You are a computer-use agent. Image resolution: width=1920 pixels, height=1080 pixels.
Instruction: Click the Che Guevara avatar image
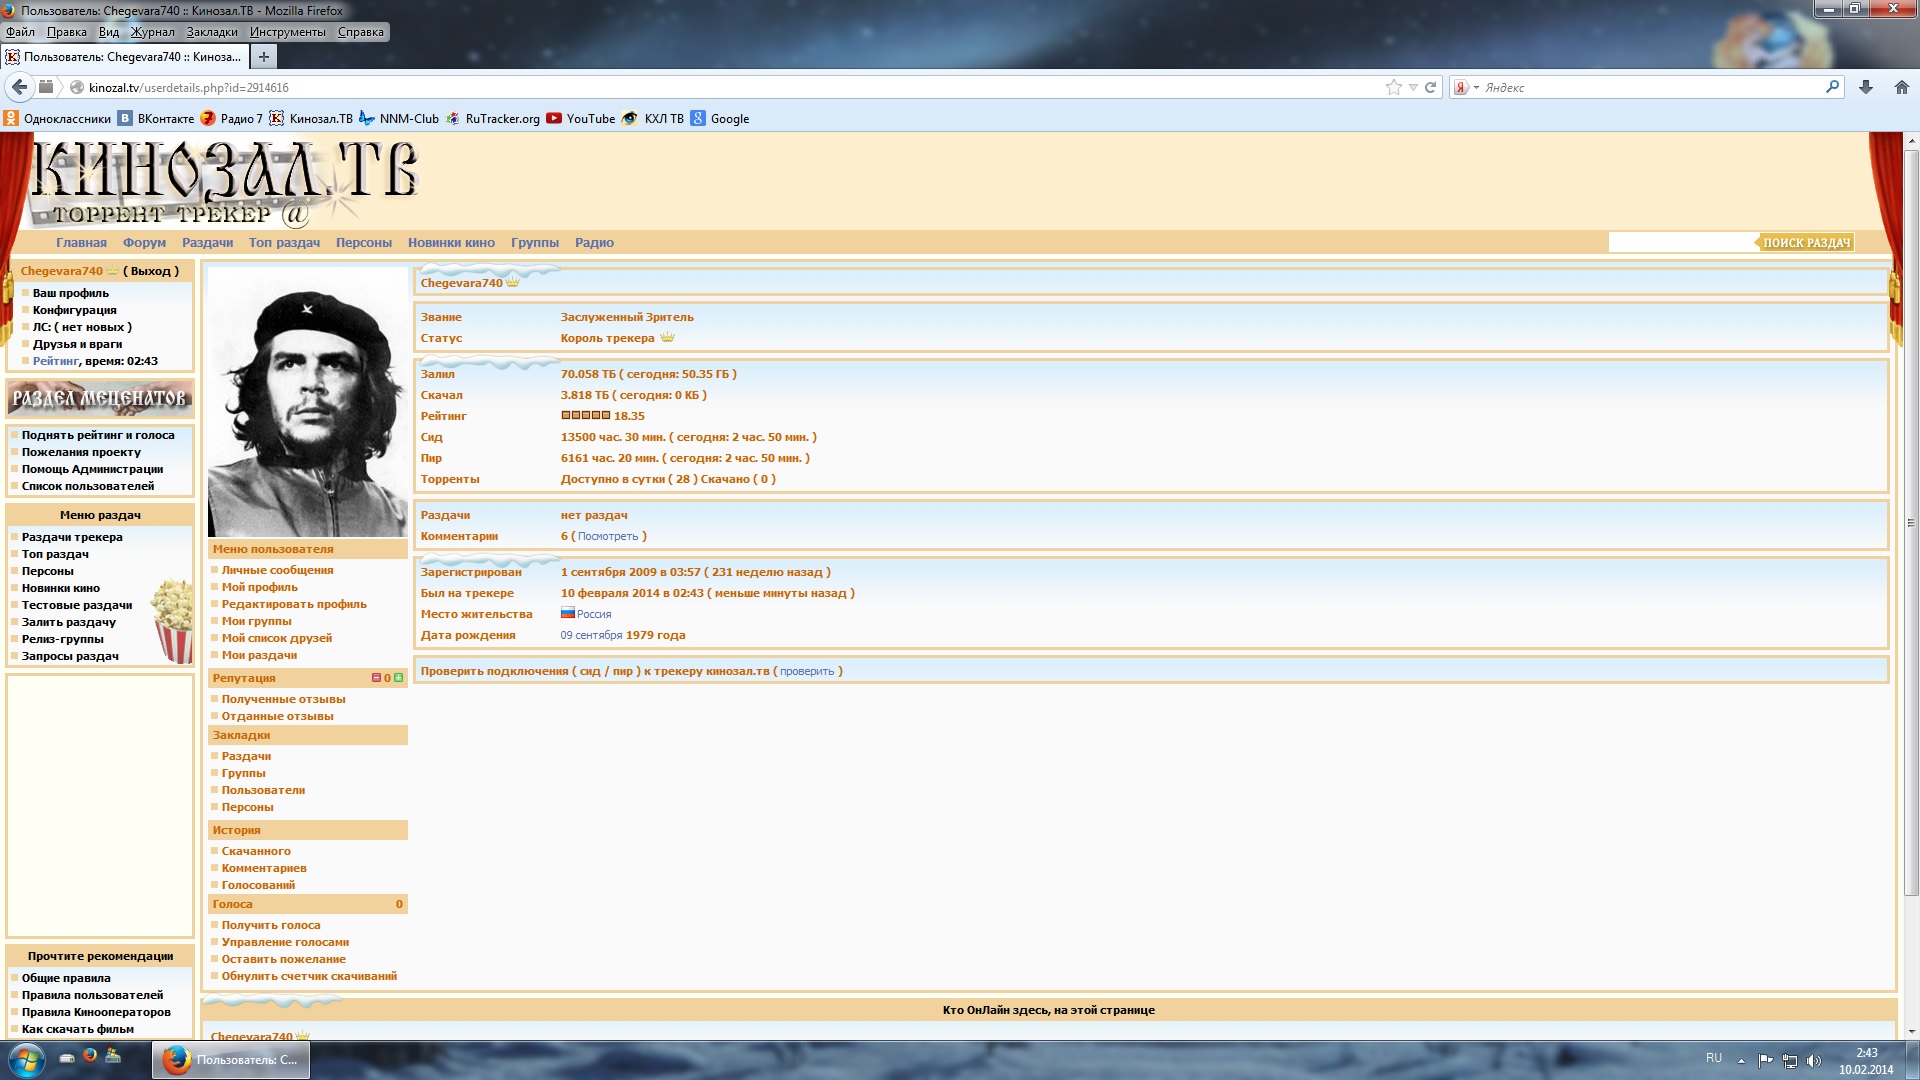click(x=307, y=402)
